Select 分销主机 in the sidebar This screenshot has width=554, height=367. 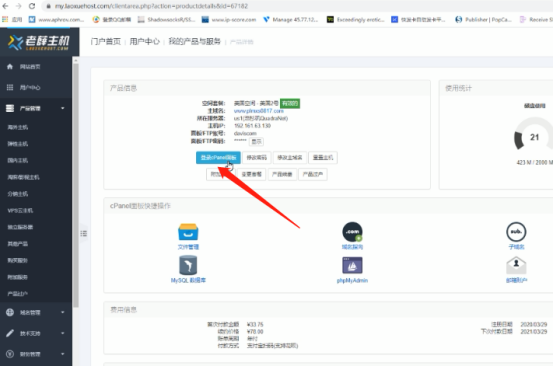[x=18, y=194]
